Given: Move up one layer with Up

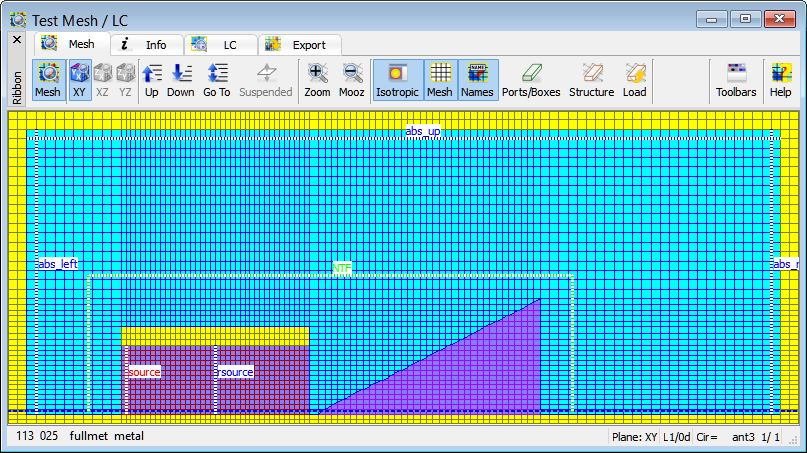Looking at the screenshot, I should pyautogui.click(x=152, y=80).
